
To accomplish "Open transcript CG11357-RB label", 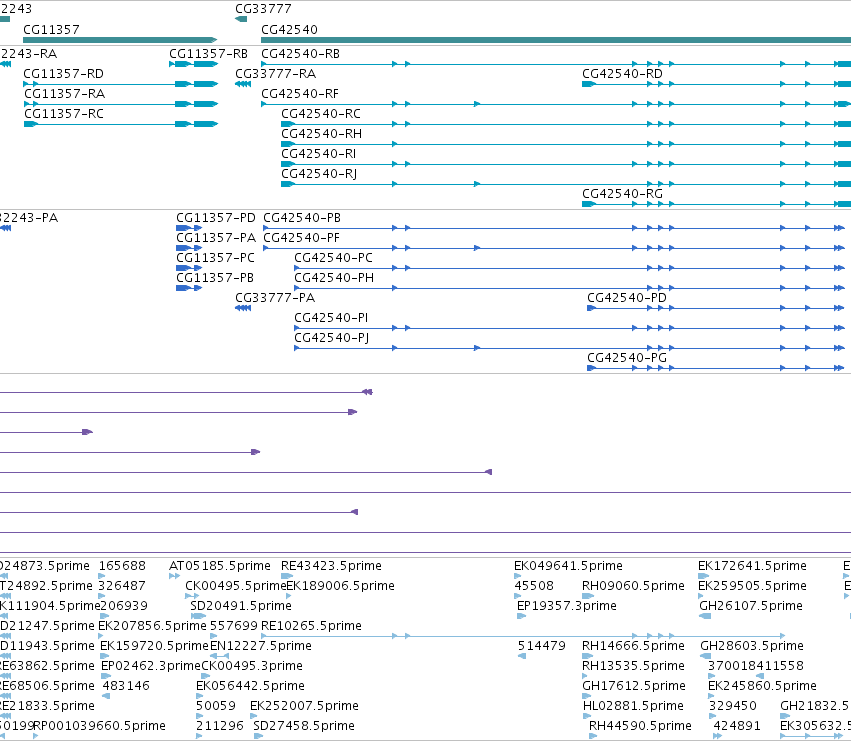I will click(208, 54).
